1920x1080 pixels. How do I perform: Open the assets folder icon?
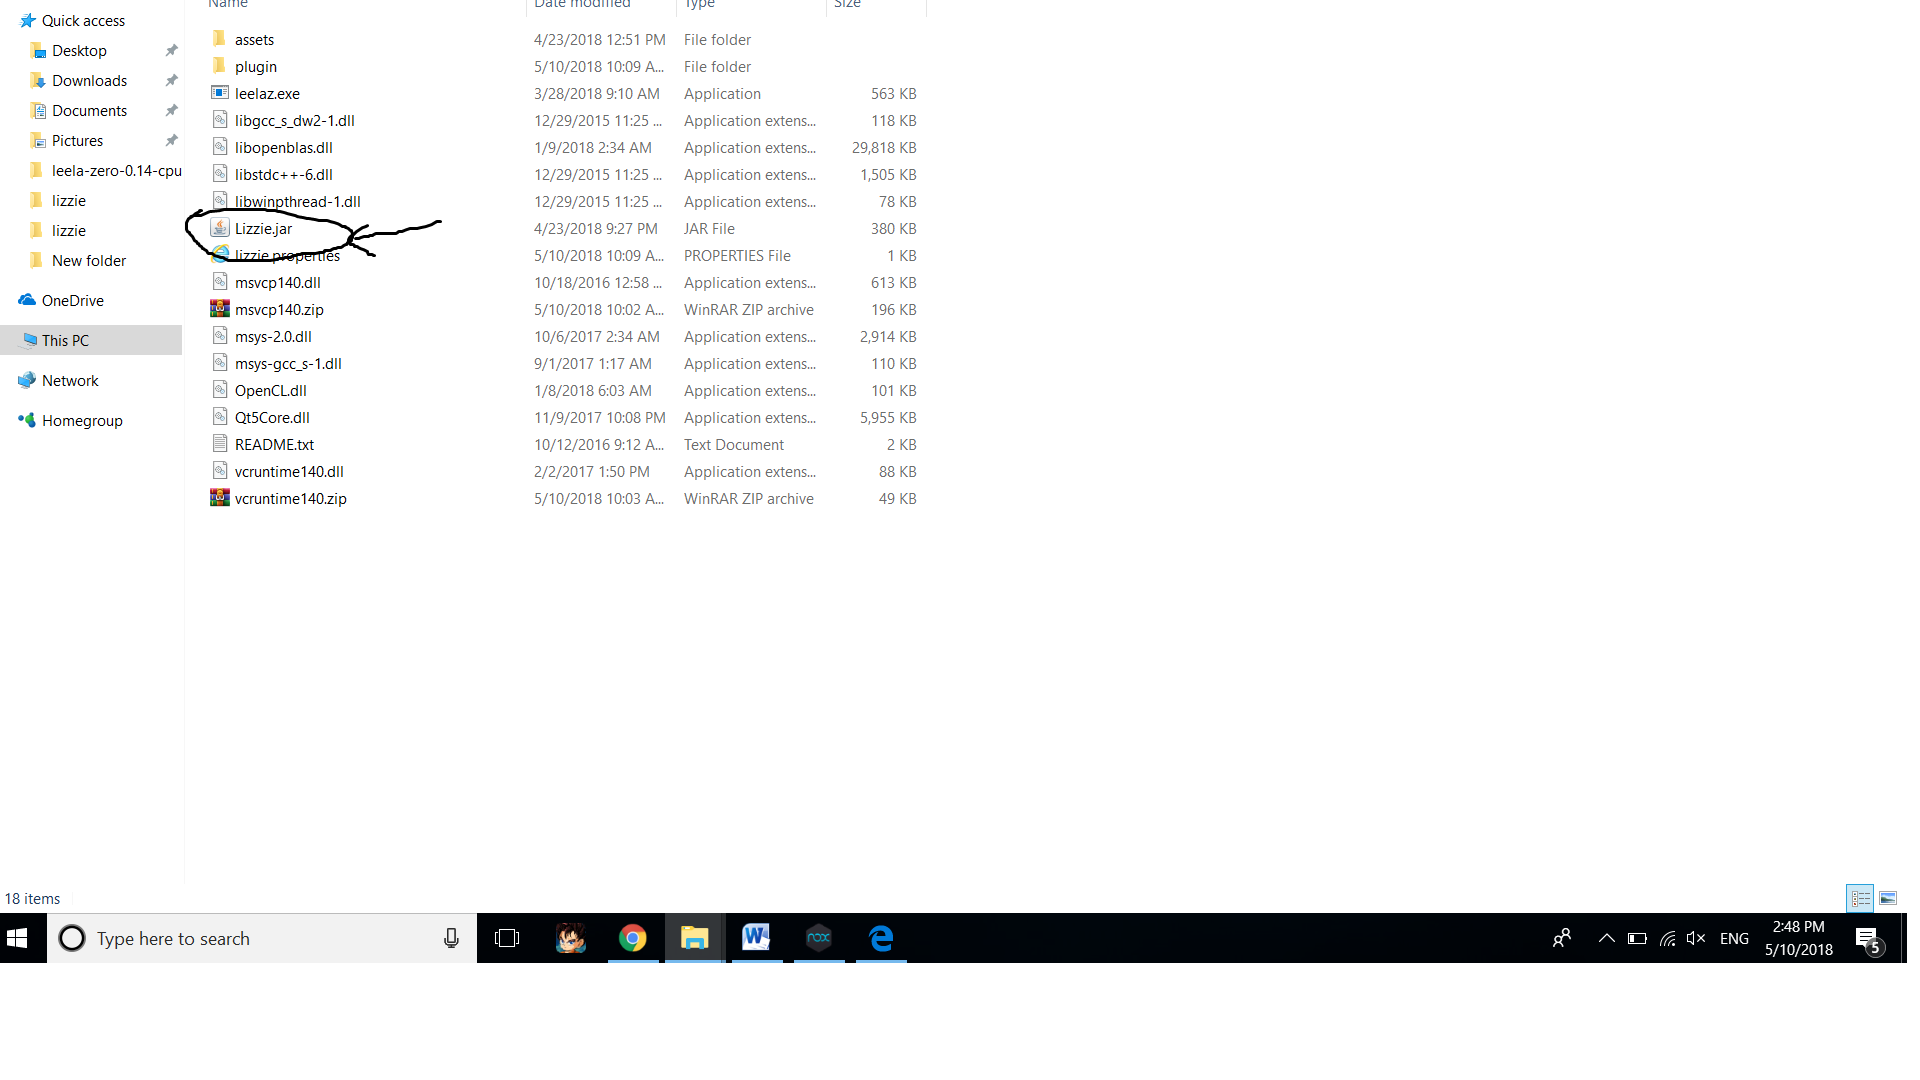click(220, 39)
